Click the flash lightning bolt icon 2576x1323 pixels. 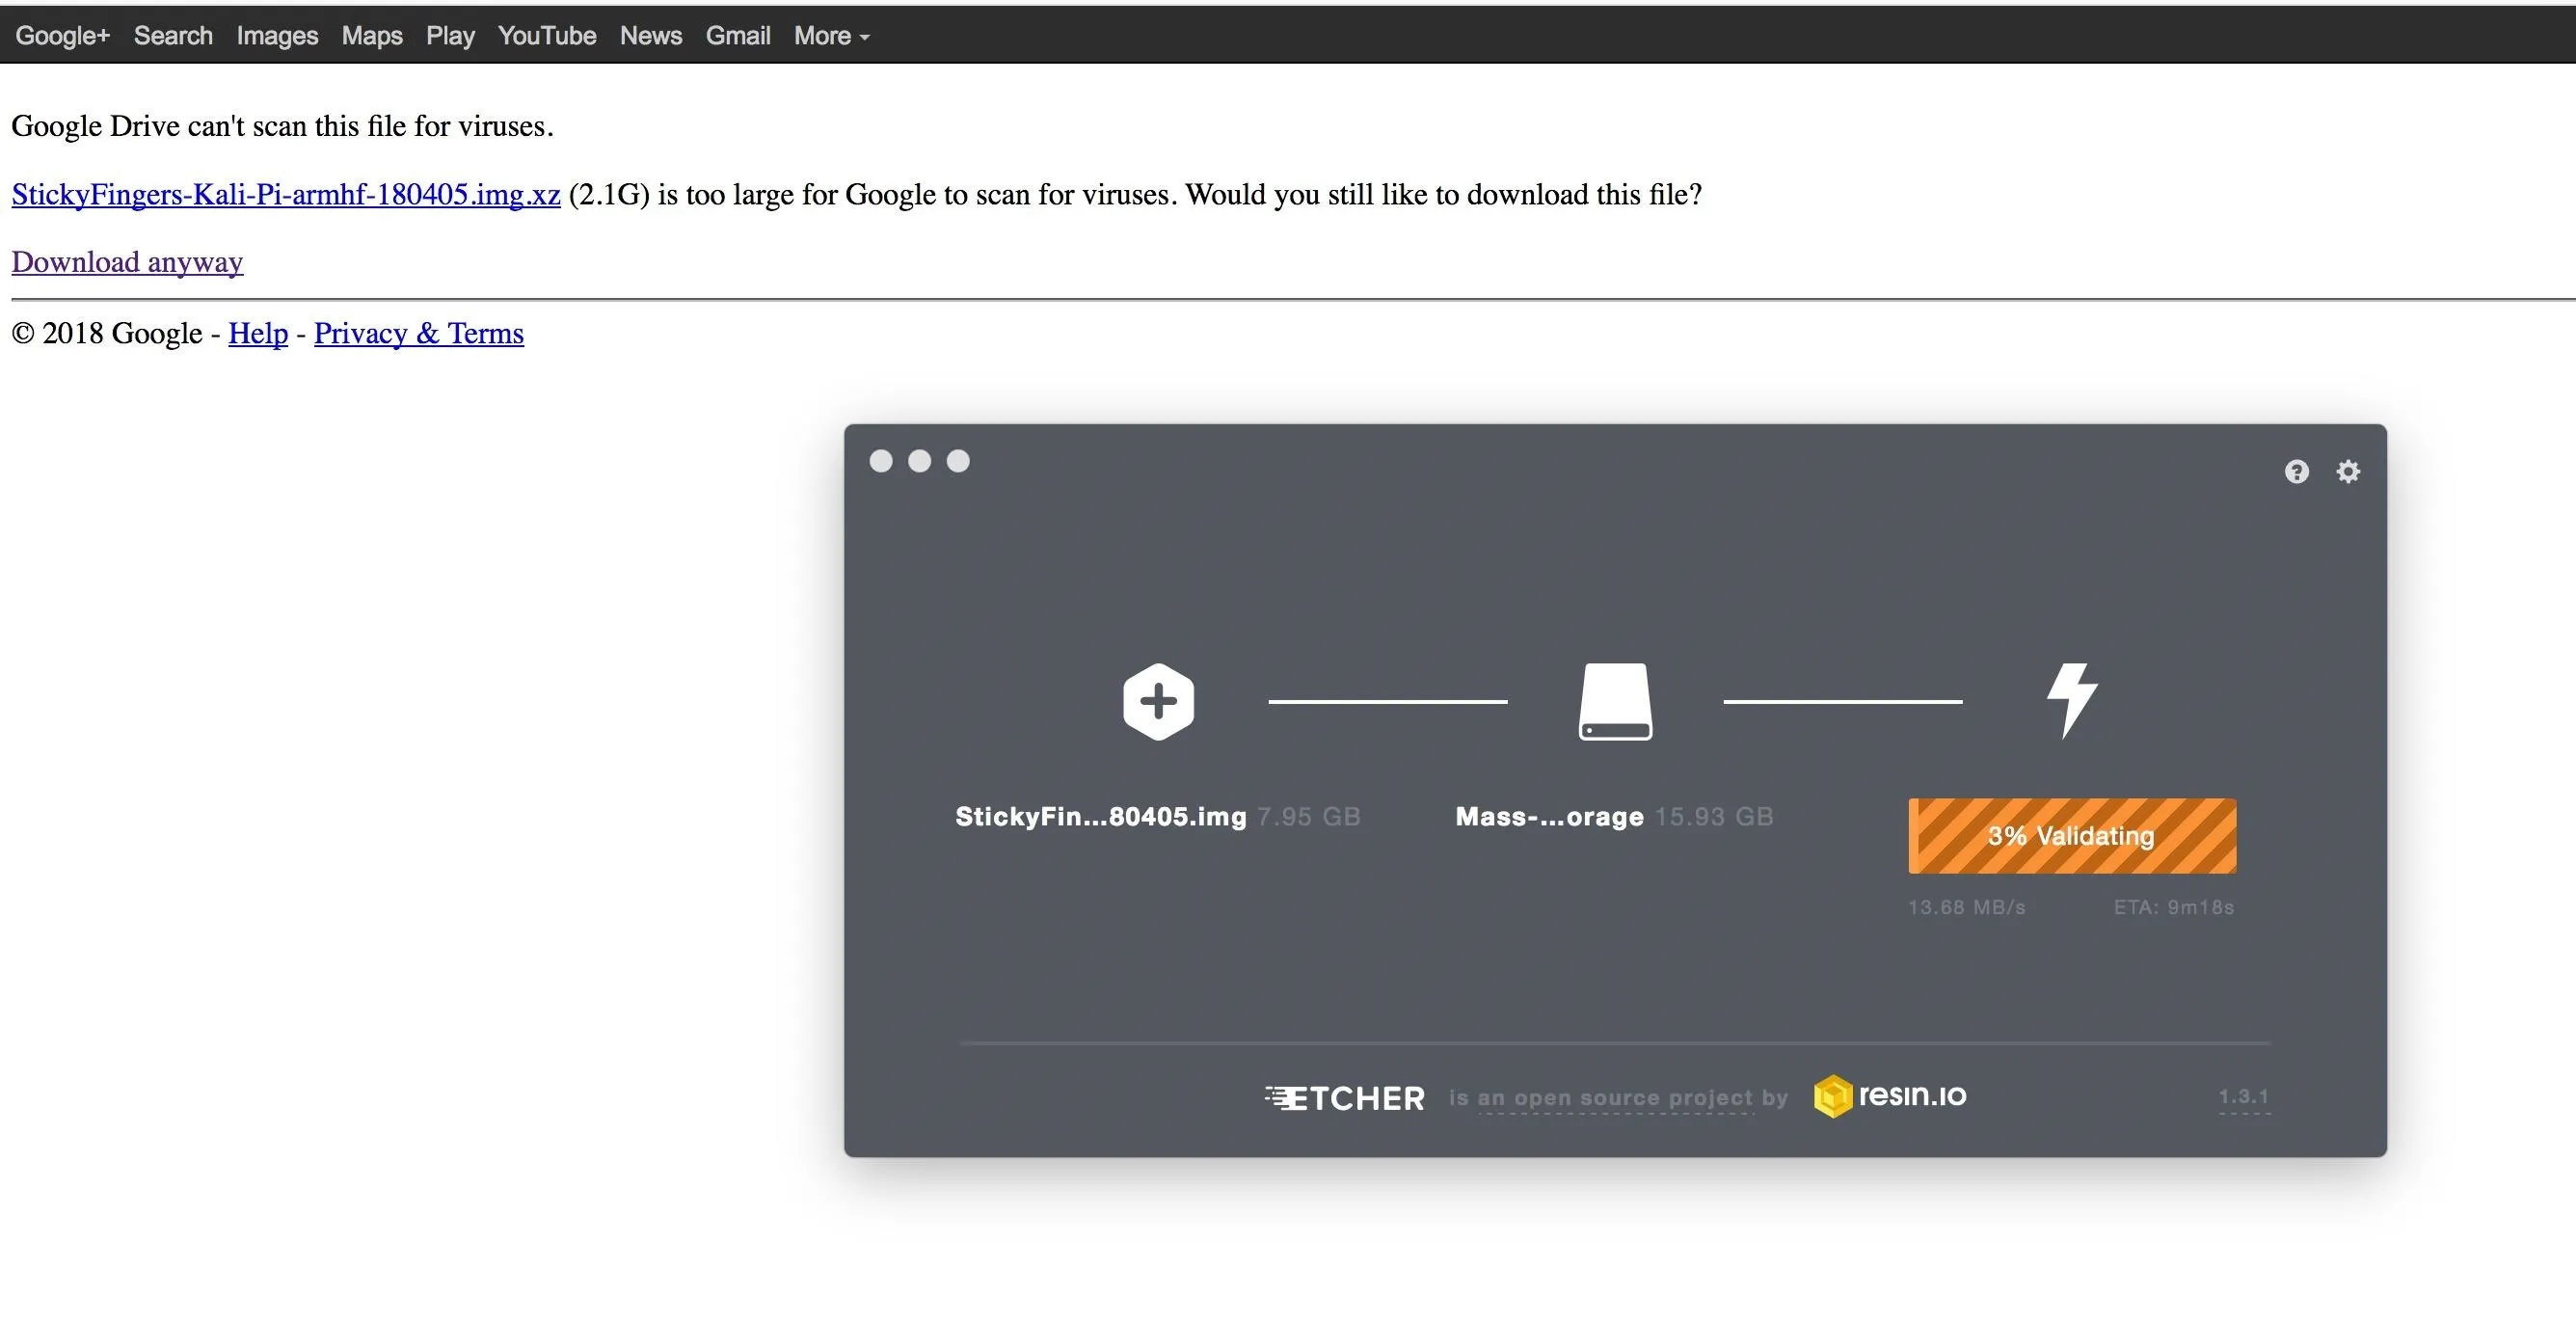(2072, 700)
